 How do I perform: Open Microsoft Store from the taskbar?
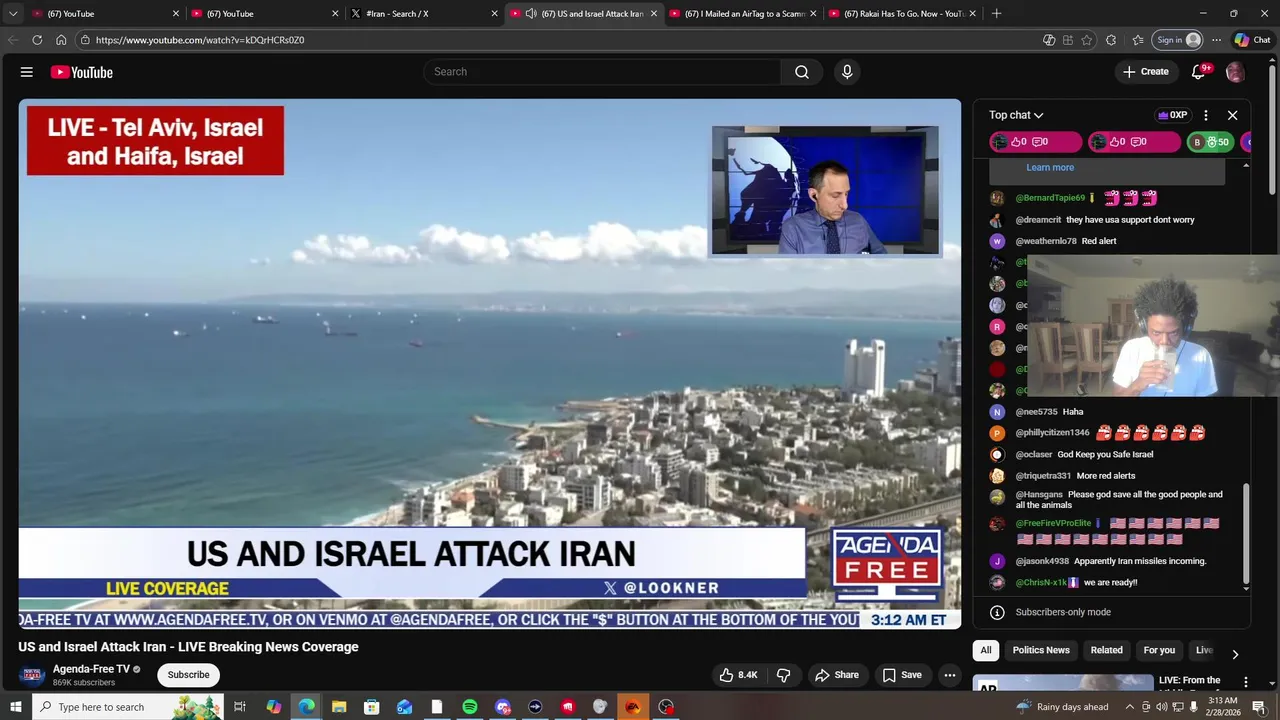click(372, 707)
